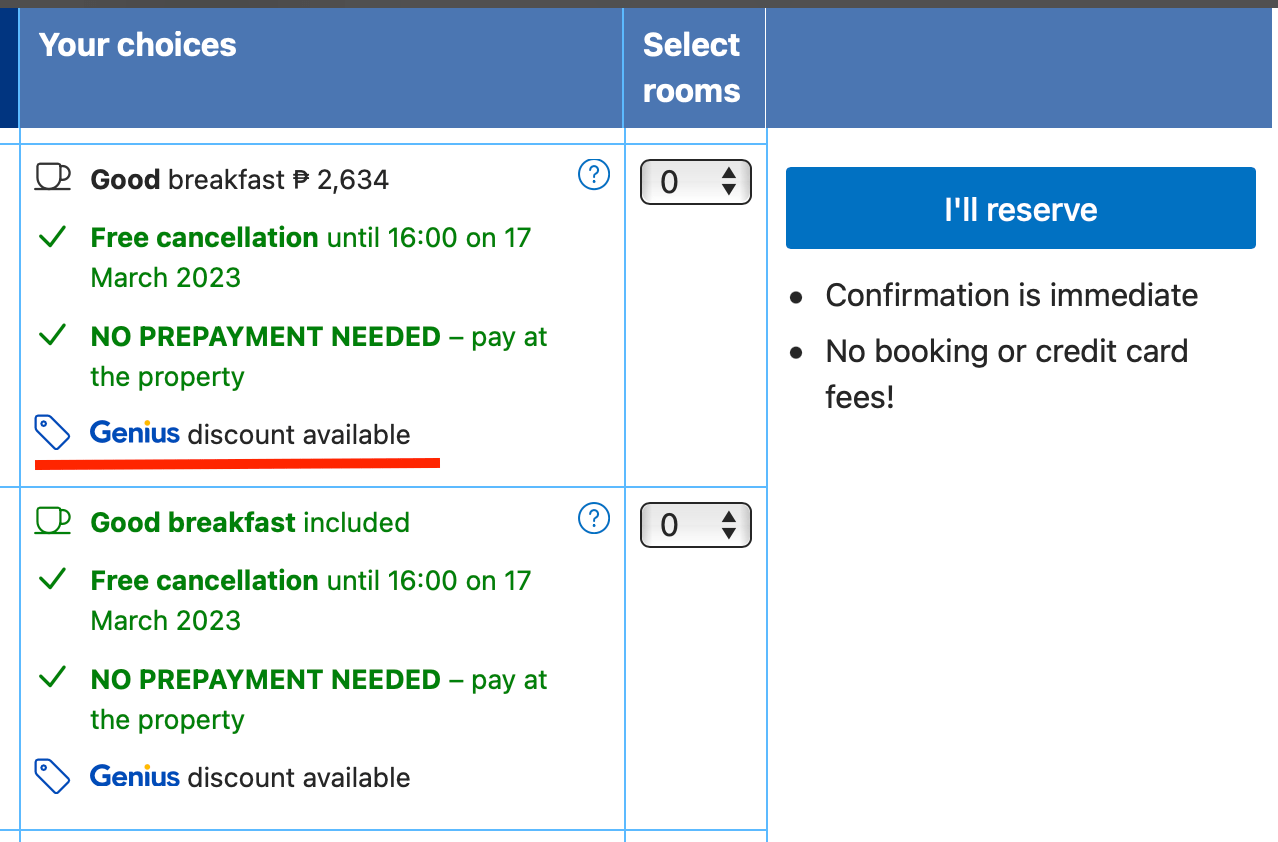Screen dimensions: 1278x842
Task: Click the Genius link in second room option
Action: (x=135, y=777)
